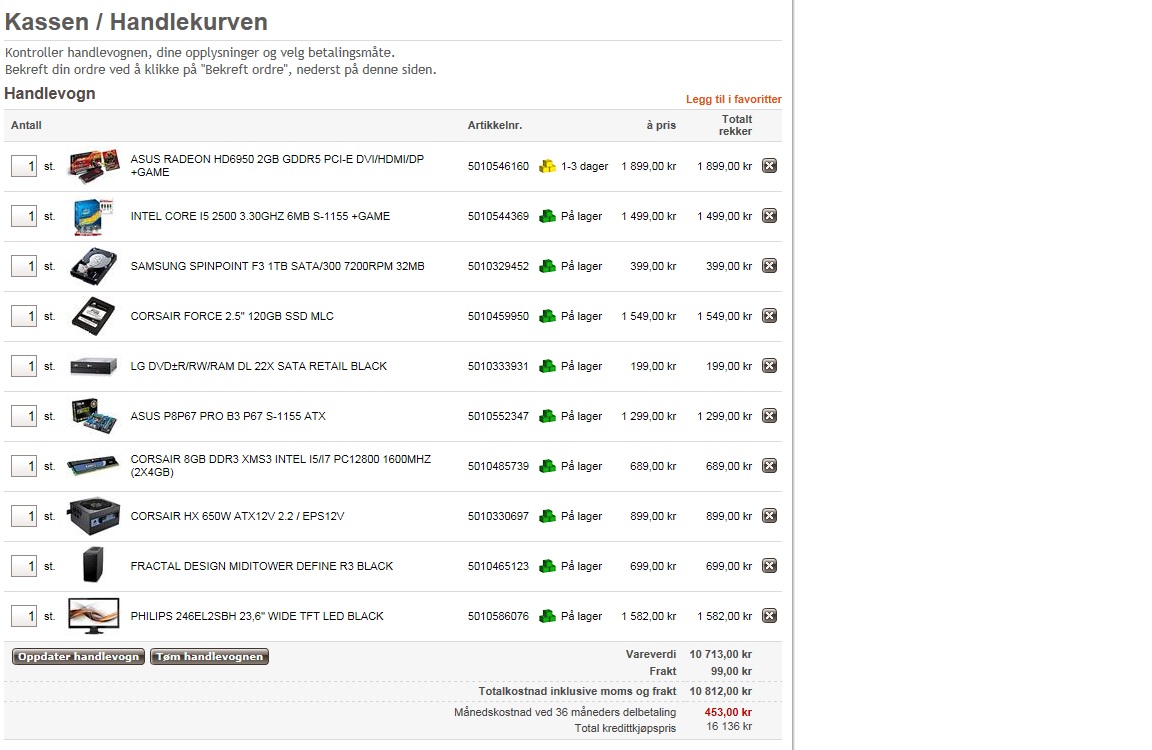1152x750 pixels.
Task: Edit quantity field for Corsair Force SSD
Action: (x=24, y=316)
